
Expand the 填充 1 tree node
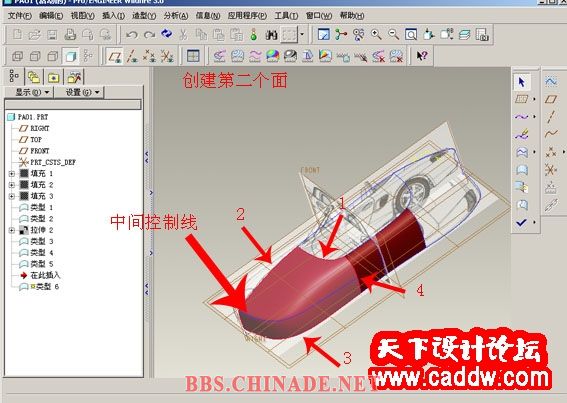[12, 174]
